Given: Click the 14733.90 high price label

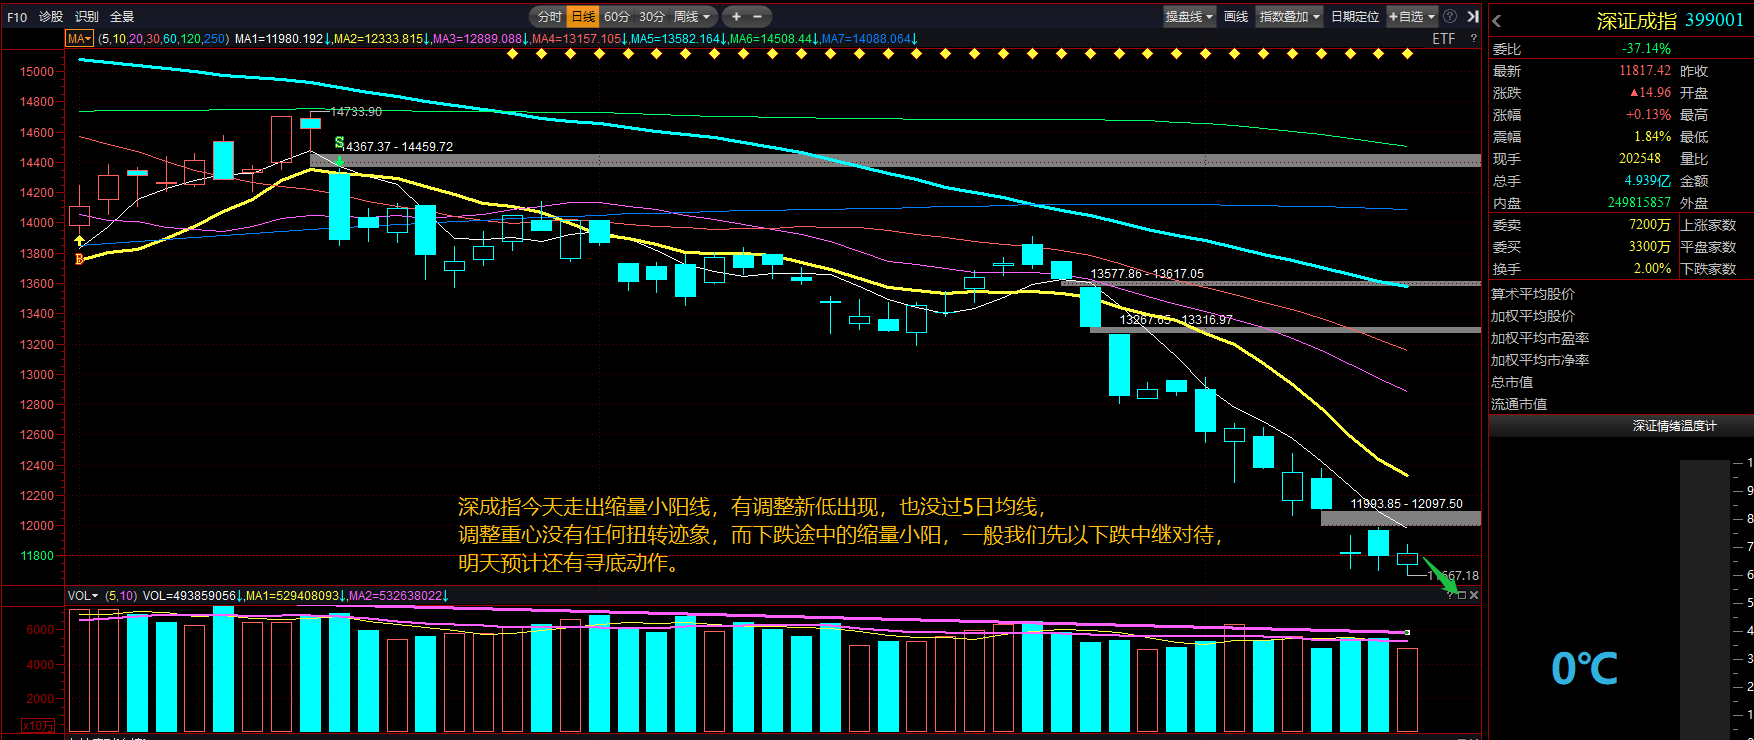Looking at the screenshot, I should click(356, 111).
